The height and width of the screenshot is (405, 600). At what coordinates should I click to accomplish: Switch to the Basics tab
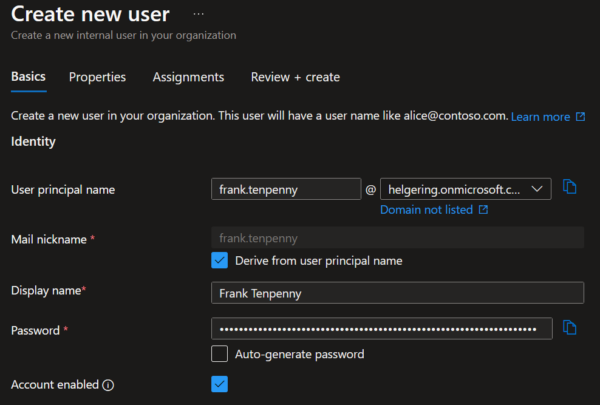click(x=28, y=77)
